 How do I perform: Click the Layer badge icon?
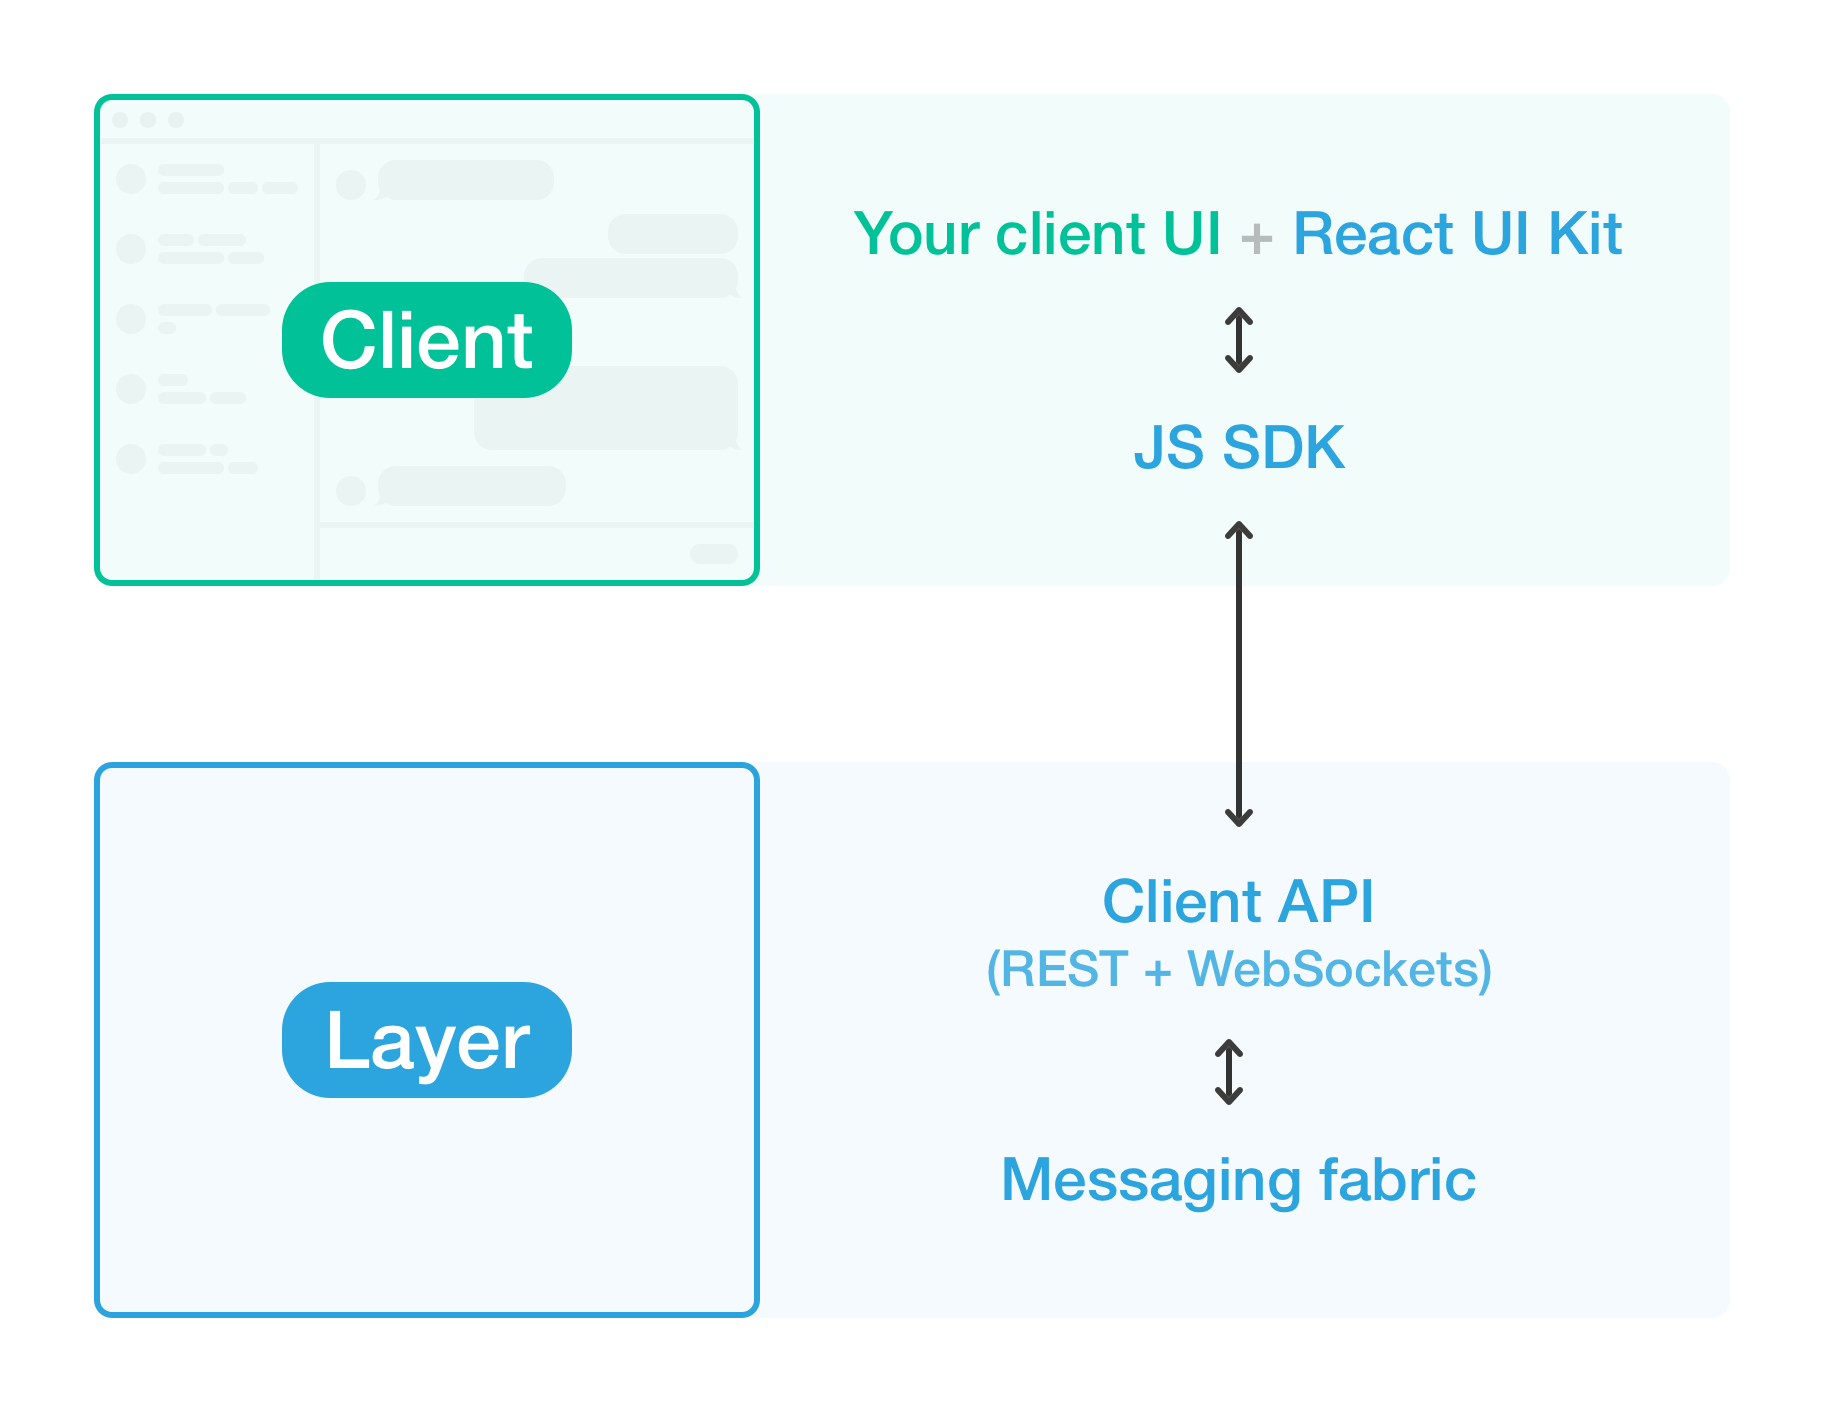[425, 1040]
